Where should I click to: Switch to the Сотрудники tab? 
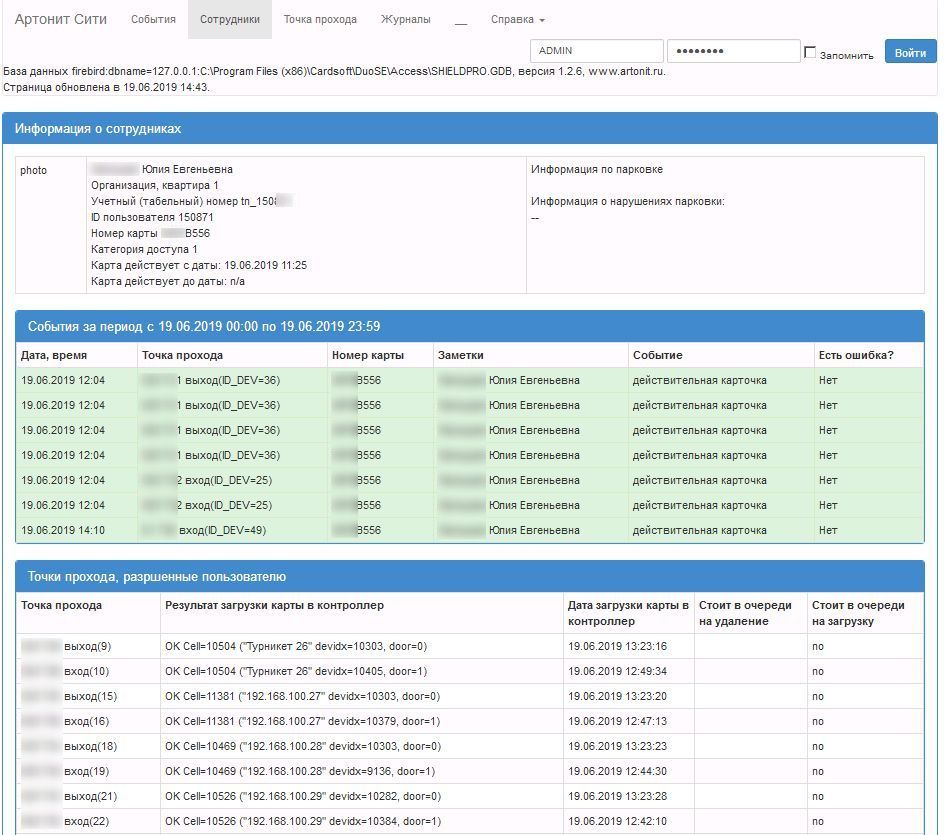coord(229,19)
